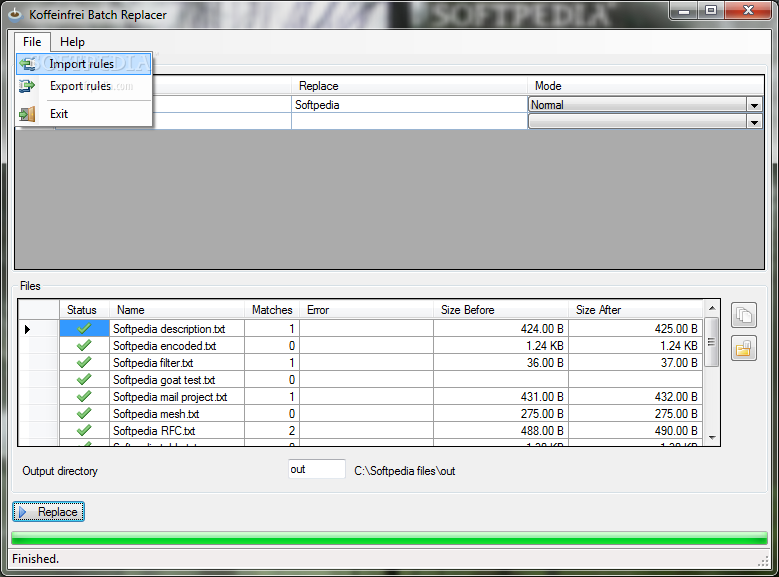This screenshot has height=577, width=779.
Task: Click file list scroll down arrow
Action: coord(712,438)
